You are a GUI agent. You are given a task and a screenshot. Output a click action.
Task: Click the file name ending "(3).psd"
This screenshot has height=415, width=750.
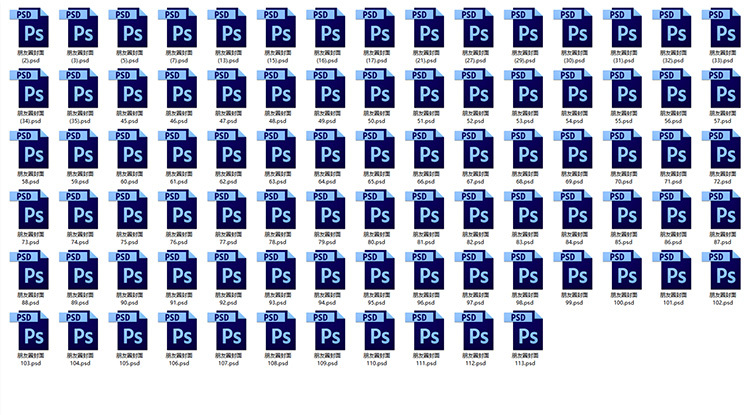(x=80, y=57)
